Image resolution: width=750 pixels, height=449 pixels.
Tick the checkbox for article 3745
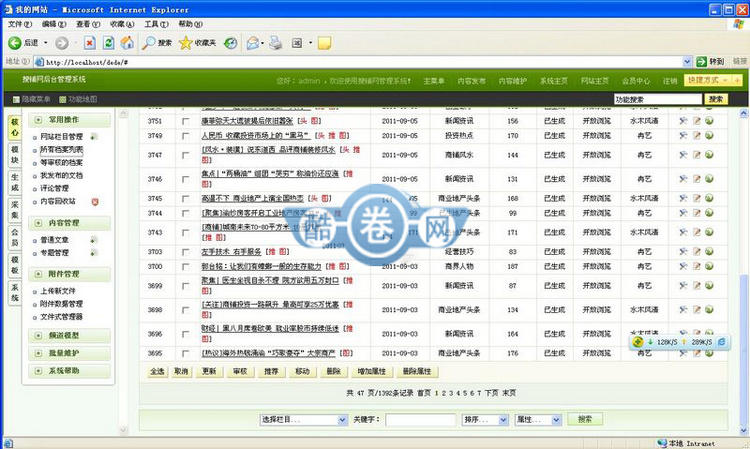pos(185,198)
